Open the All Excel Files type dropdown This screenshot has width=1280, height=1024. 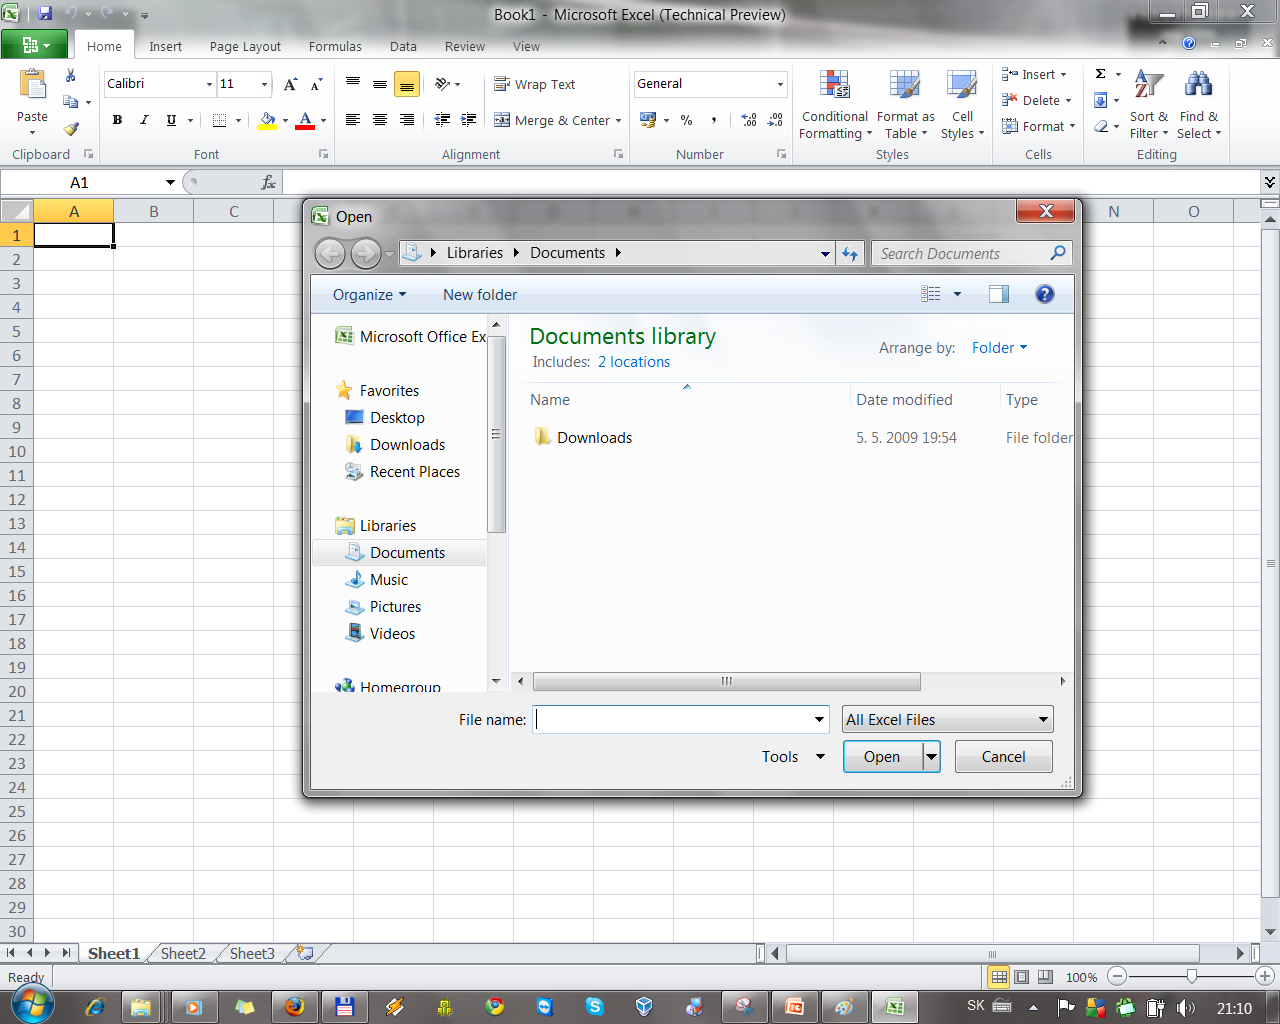pos(947,720)
